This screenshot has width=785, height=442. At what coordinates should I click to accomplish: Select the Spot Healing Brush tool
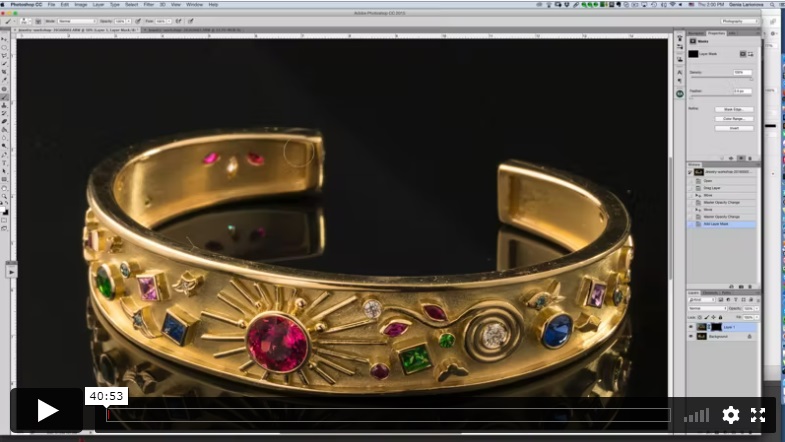click(x=5, y=89)
